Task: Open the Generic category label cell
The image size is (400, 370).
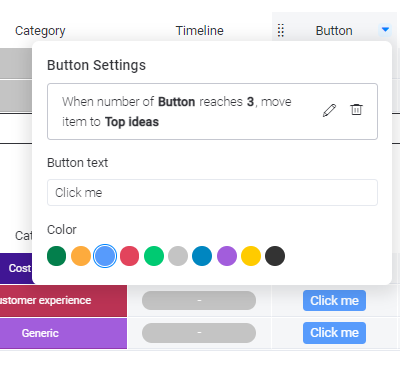Action: [x=63, y=333]
